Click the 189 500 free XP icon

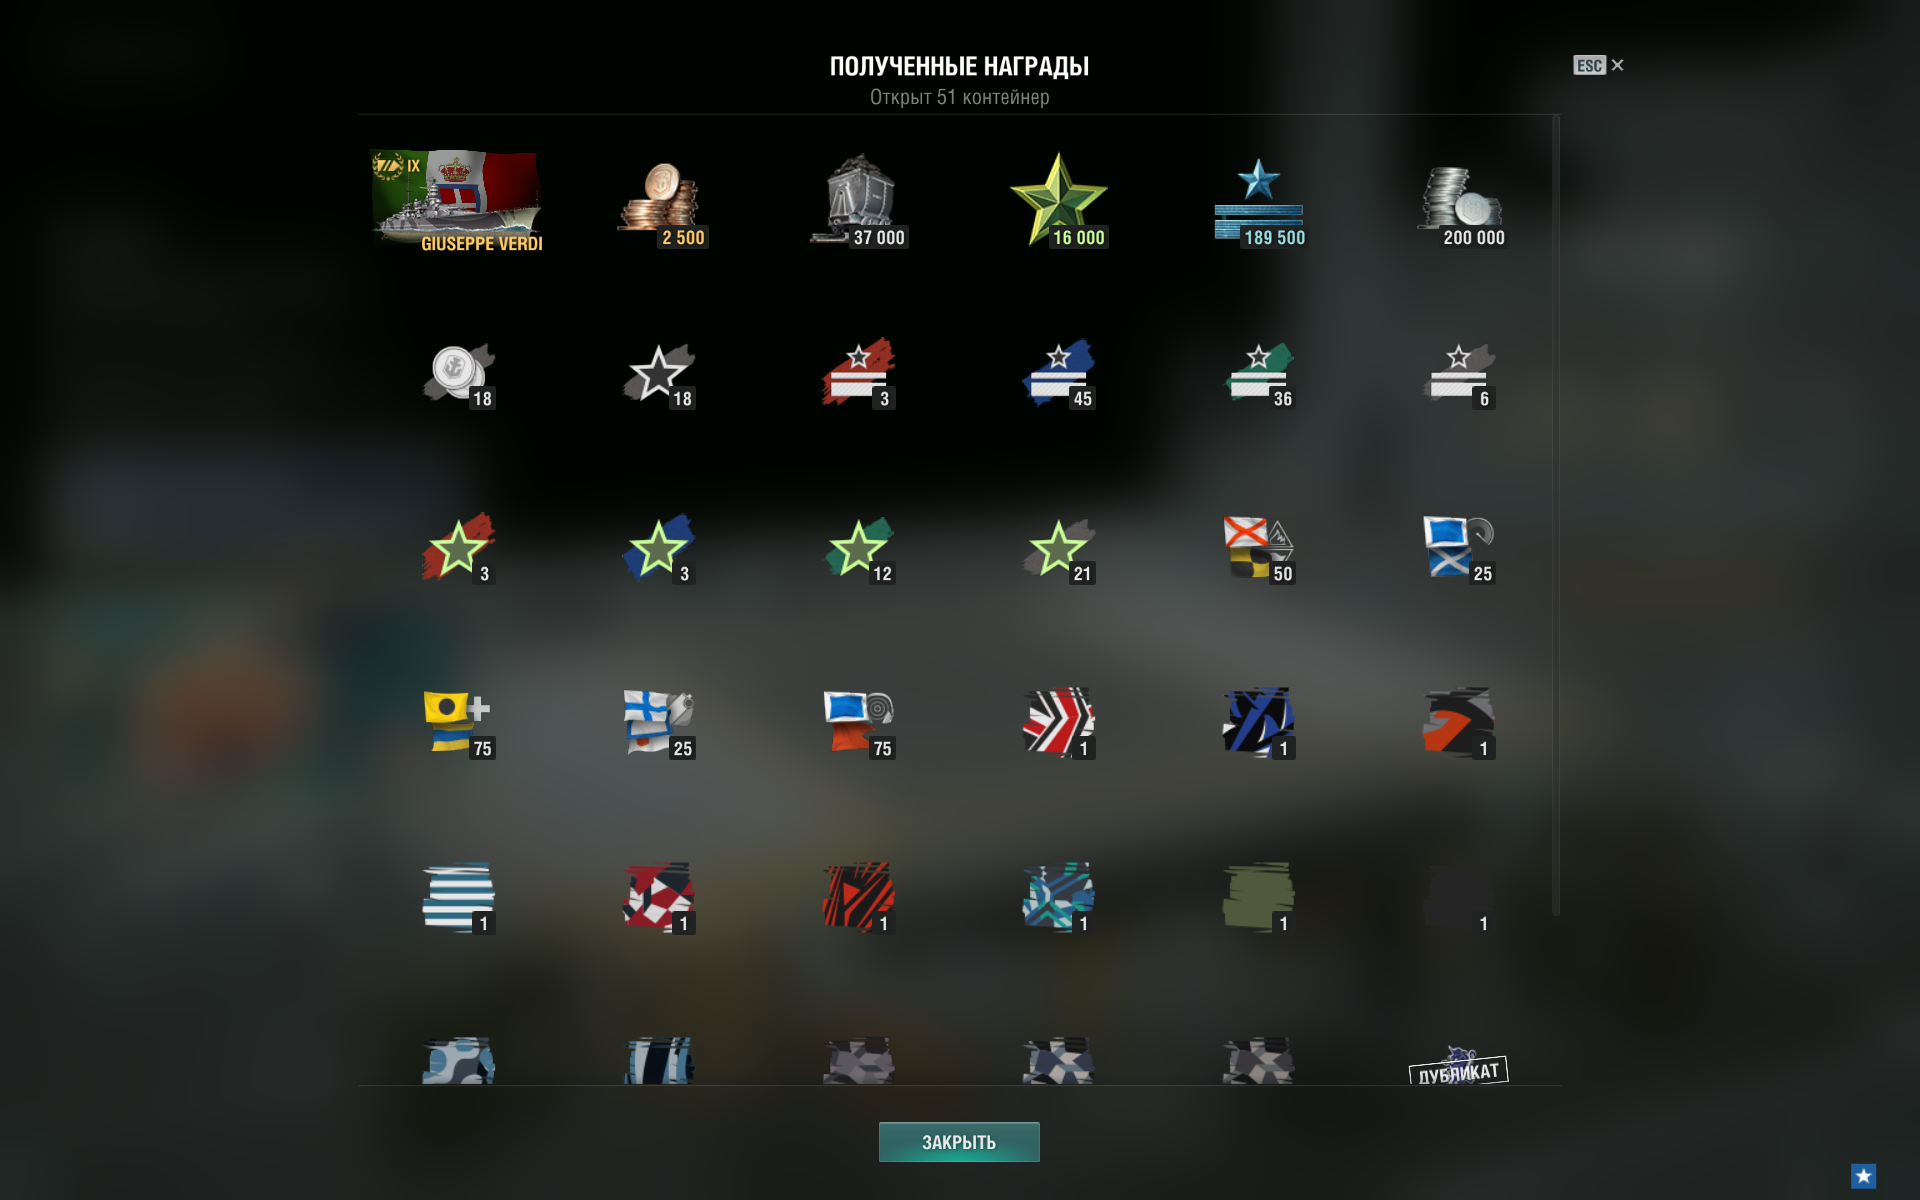pos(1259,203)
